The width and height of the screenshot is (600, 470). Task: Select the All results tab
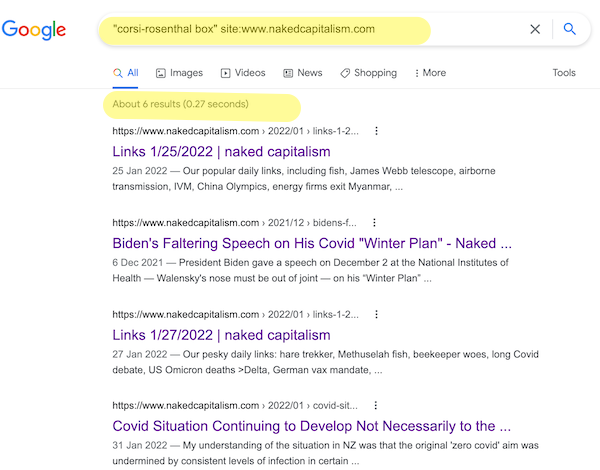coord(126,73)
